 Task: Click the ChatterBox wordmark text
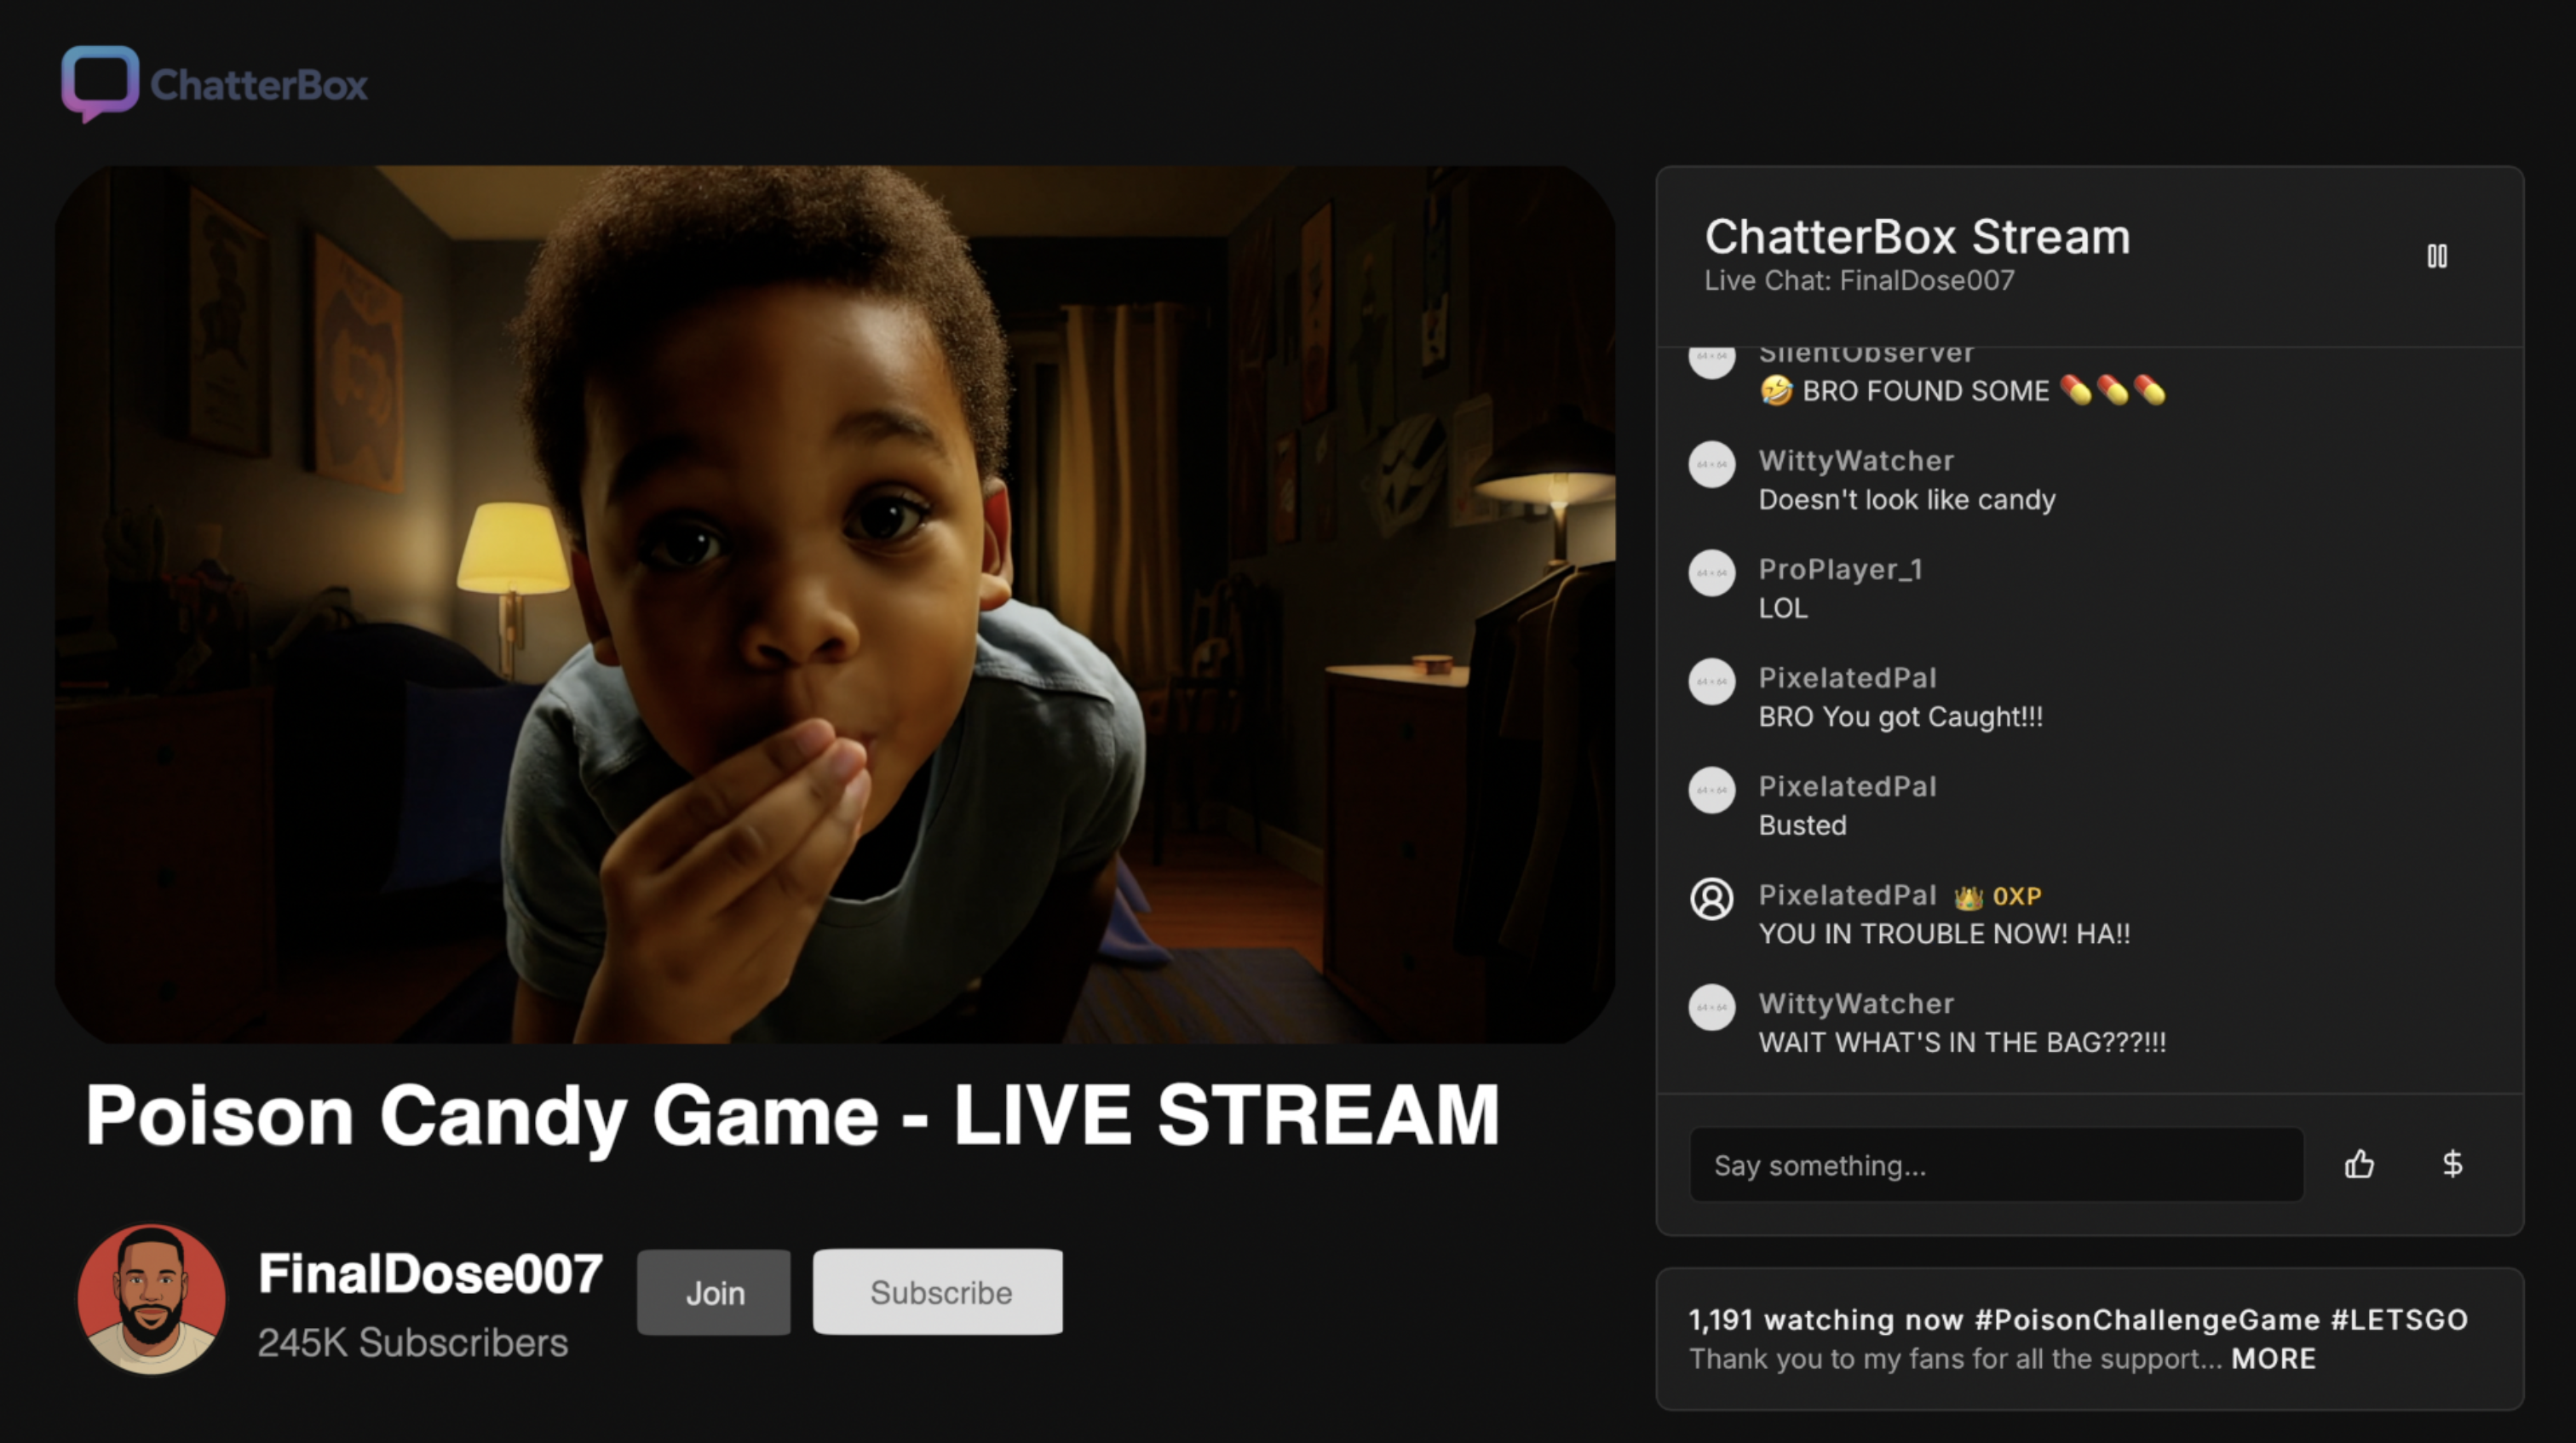tap(259, 85)
